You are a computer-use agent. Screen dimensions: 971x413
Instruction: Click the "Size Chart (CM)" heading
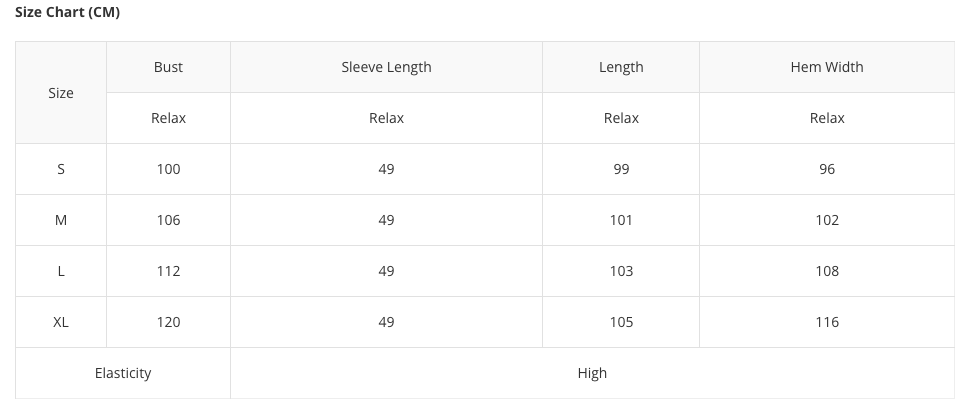click(x=67, y=12)
